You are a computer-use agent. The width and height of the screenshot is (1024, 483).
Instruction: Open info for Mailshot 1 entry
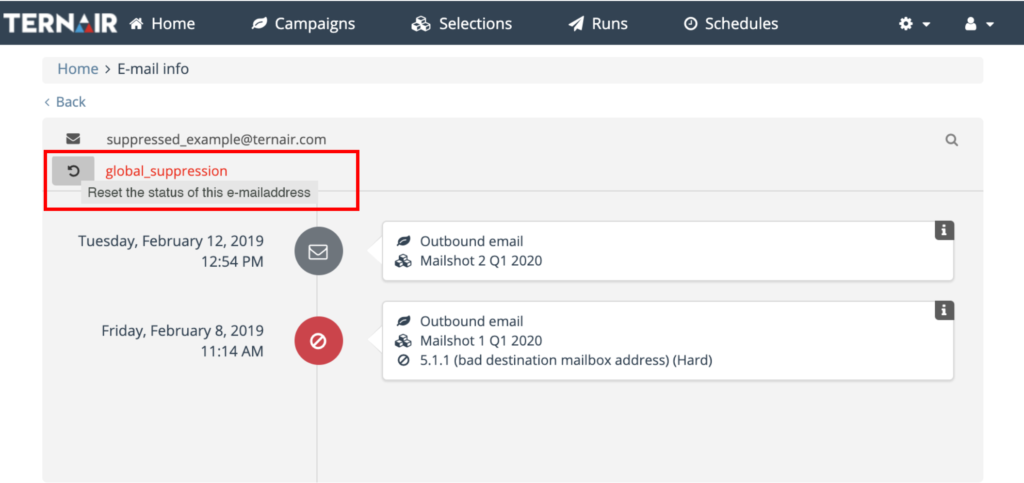(x=944, y=310)
